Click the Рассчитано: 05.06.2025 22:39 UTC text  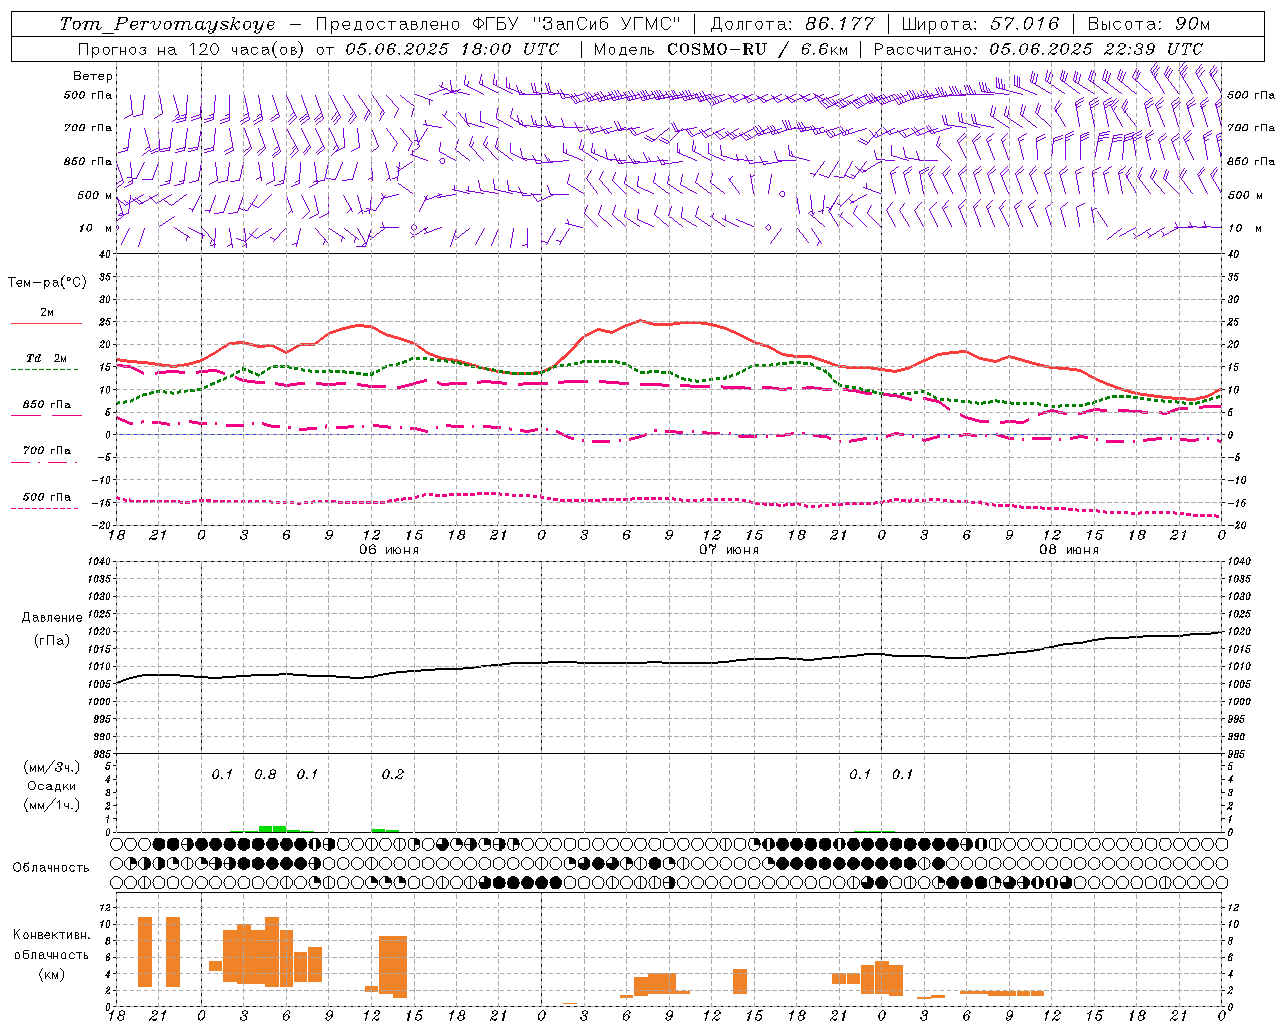coord(1038,49)
